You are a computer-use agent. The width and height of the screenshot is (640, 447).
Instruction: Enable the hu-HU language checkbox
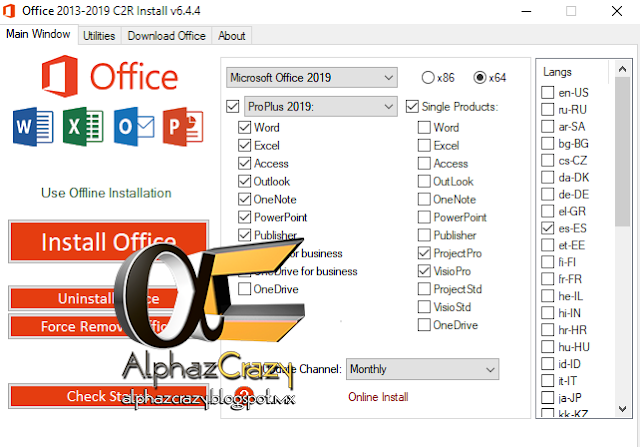(x=547, y=347)
